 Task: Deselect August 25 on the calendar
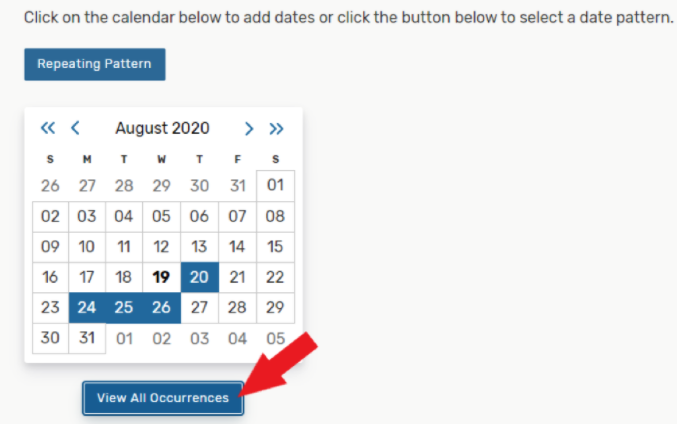(124, 307)
